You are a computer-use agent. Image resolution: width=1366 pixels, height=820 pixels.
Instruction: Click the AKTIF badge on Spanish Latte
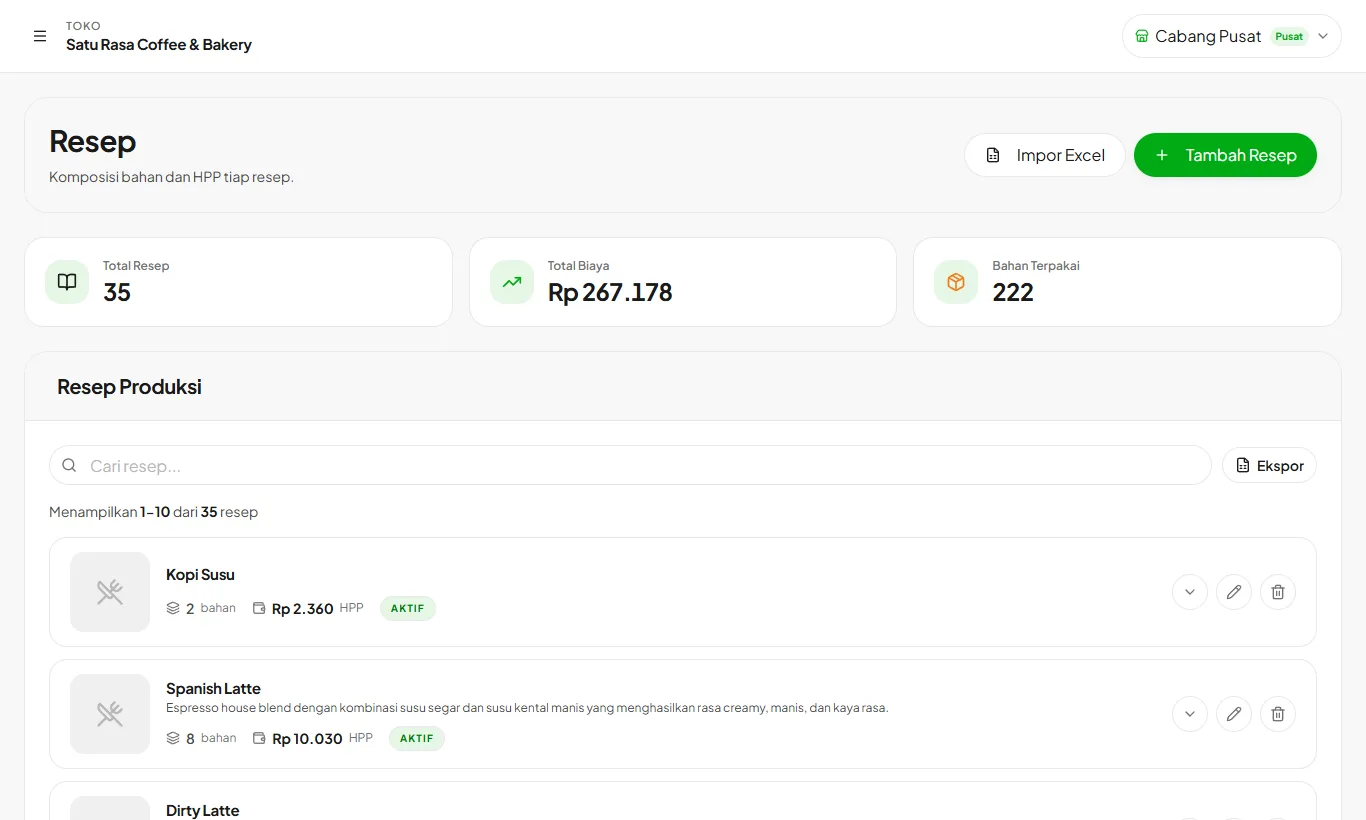(x=417, y=738)
